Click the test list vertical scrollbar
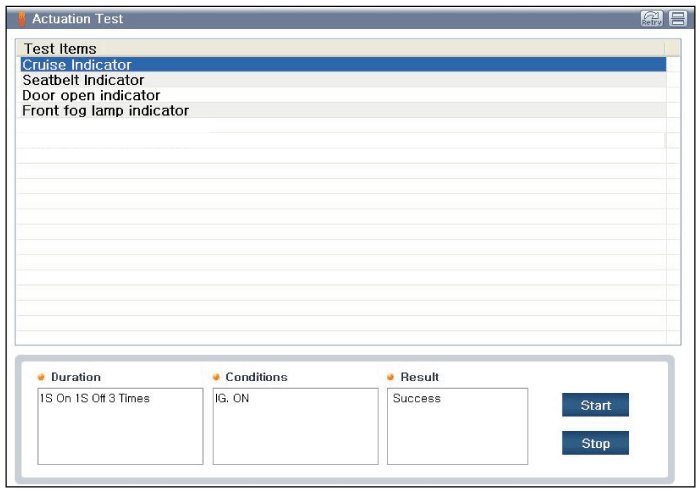The image size is (700, 491). tap(673, 200)
